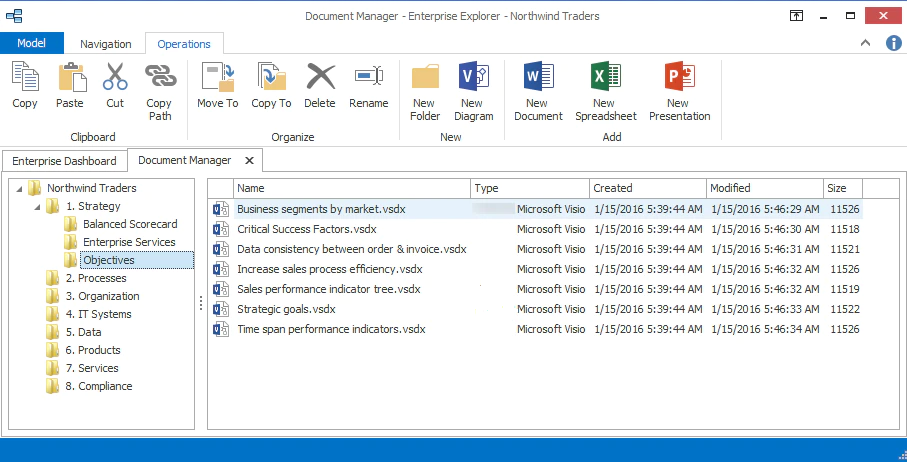
Task: Select Northwind Traders root node
Action: pos(92,188)
